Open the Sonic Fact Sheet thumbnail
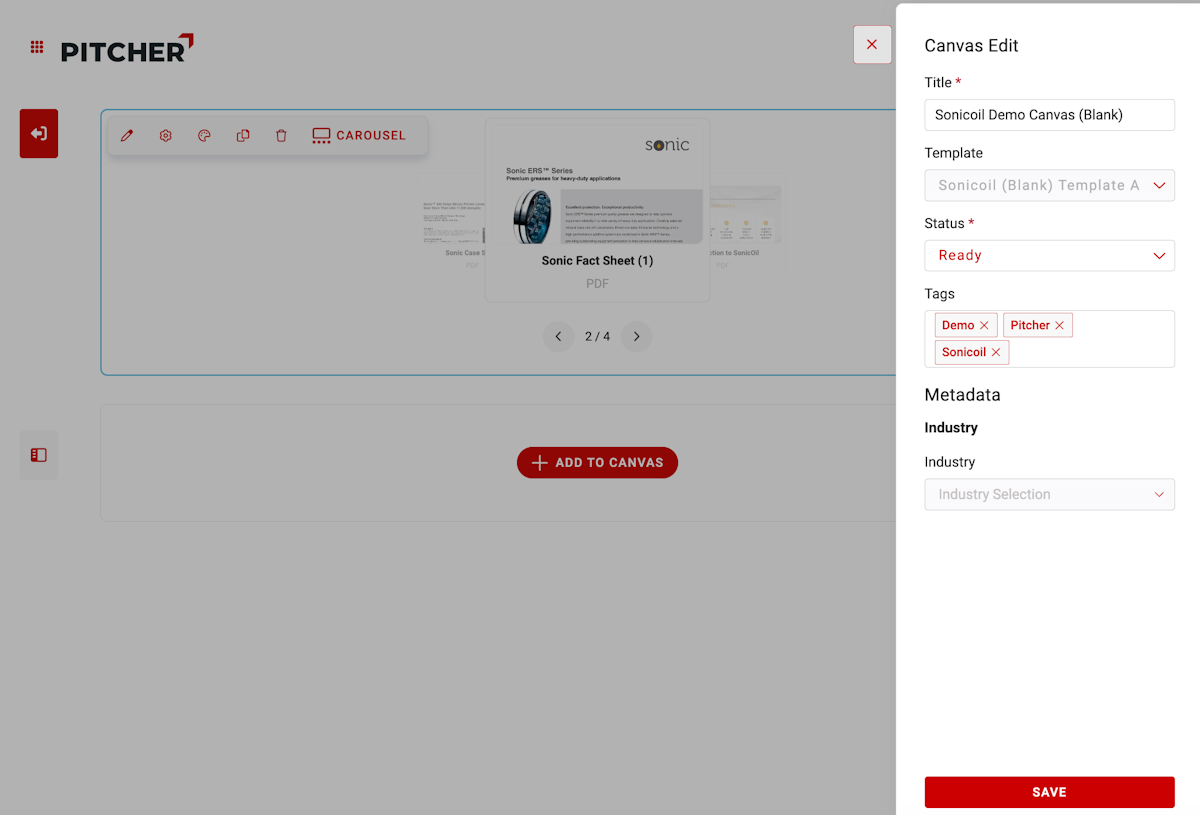Image resolution: width=1200 pixels, height=815 pixels. pos(597,210)
